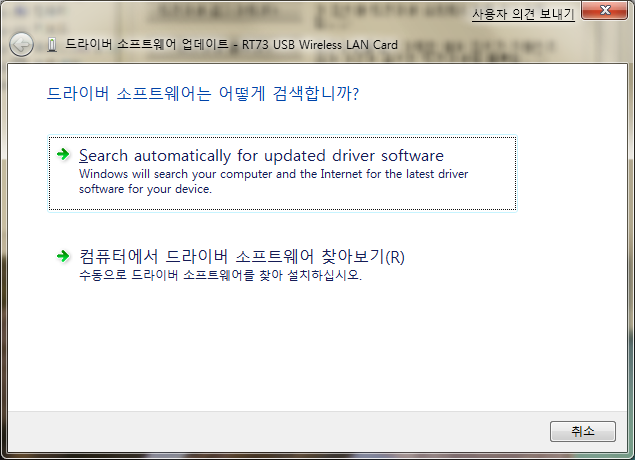
Task: Open the 사용자 의견 보내기 link
Action: point(523,14)
